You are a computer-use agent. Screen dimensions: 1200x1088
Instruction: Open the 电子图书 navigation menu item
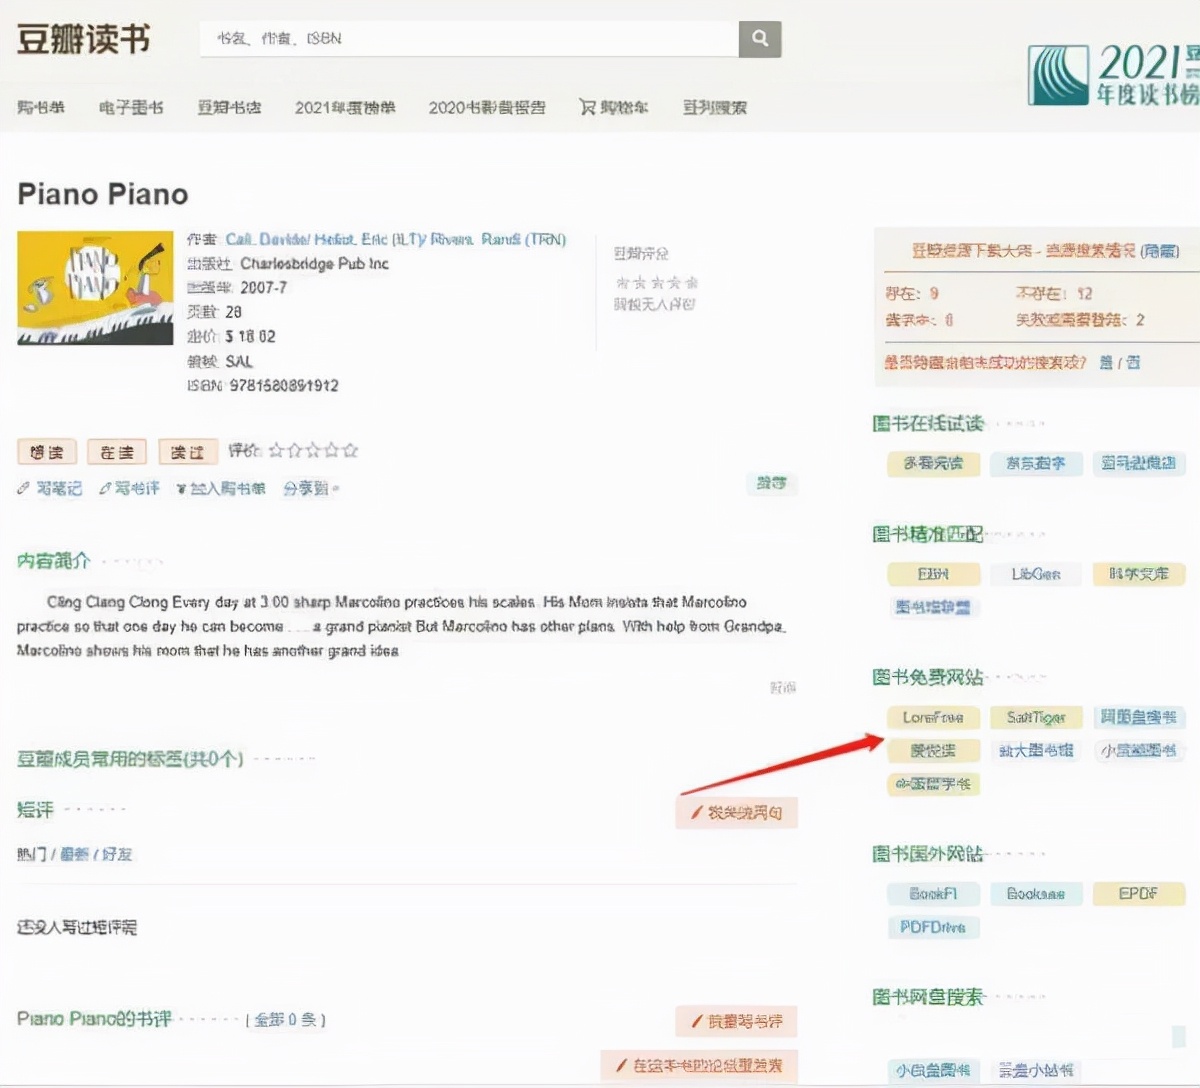coord(130,107)
